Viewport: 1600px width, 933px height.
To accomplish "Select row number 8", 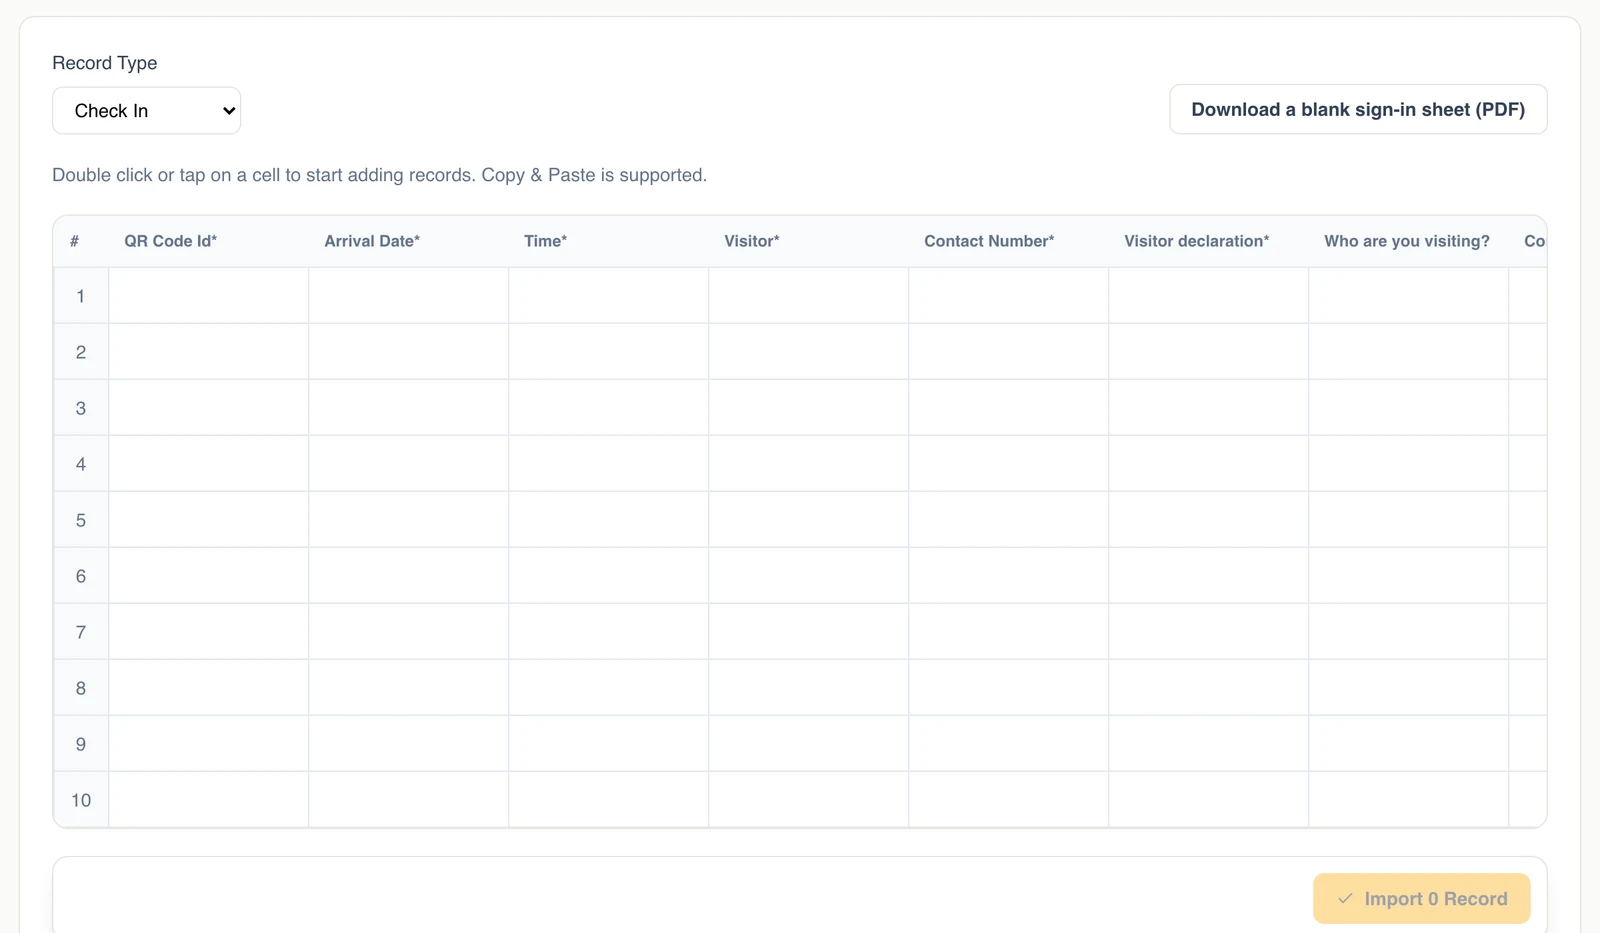I will pyautogui.click(x=81, y=688).
